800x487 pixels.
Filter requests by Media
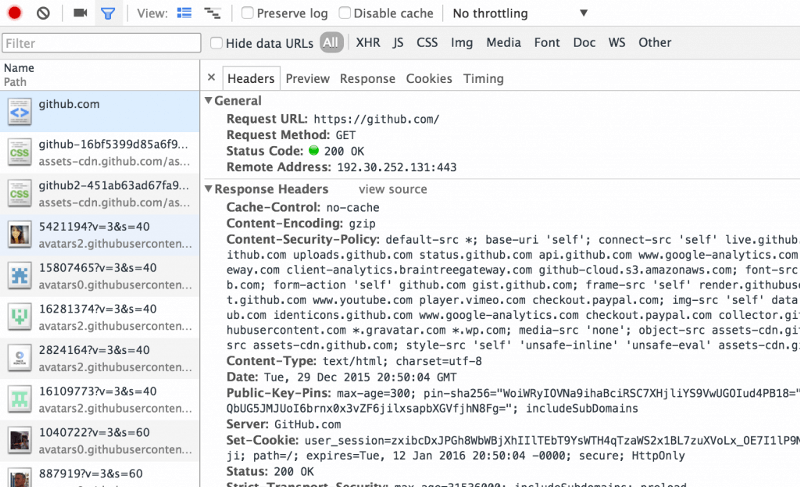(503, 42)
